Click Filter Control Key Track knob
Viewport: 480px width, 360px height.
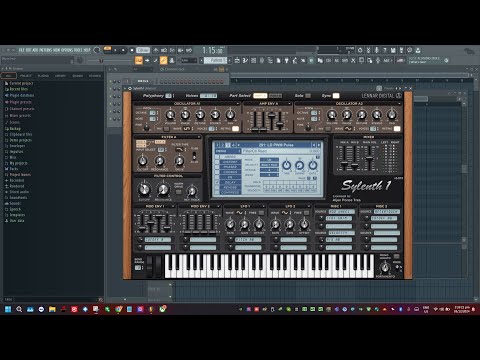(192, 191)
